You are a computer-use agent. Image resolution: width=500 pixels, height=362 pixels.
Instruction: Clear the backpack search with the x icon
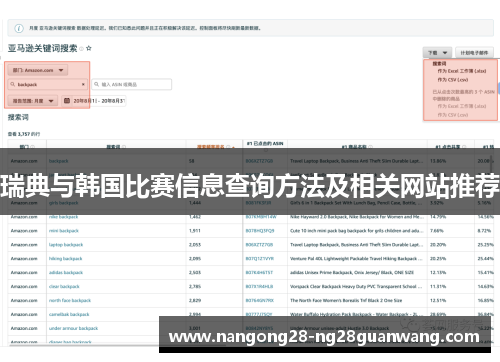[83, 84]
